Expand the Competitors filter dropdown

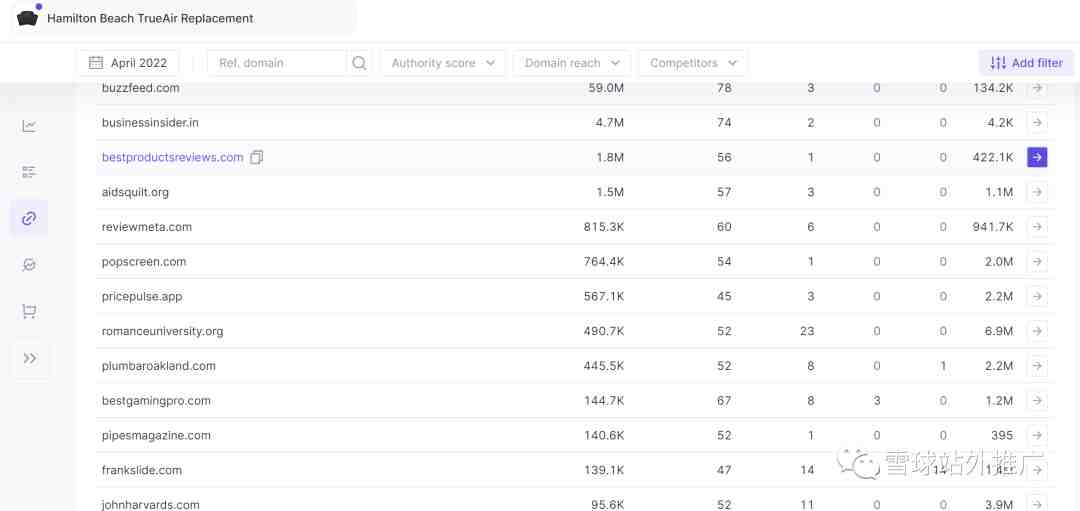693,63
